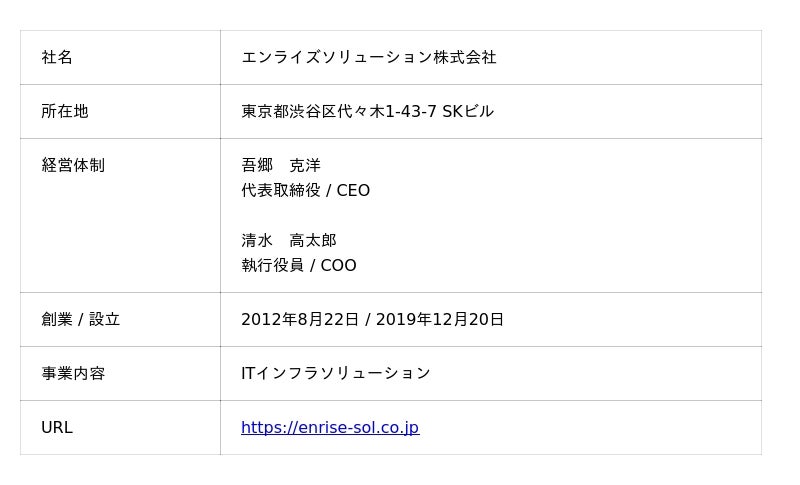Open the https://enrise-sol.co.jp link

330,427
